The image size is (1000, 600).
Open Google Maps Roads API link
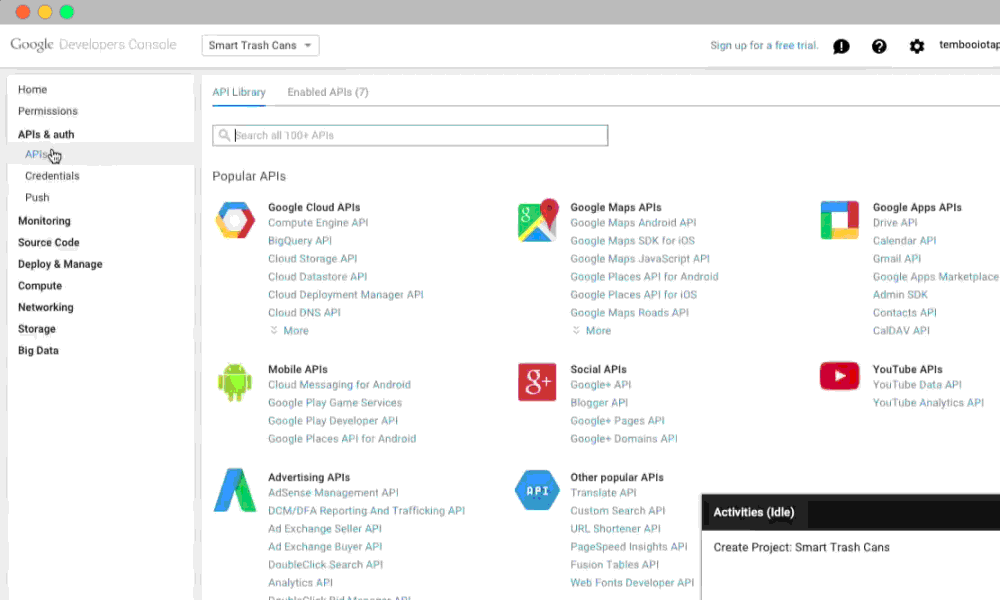[629, 313]
